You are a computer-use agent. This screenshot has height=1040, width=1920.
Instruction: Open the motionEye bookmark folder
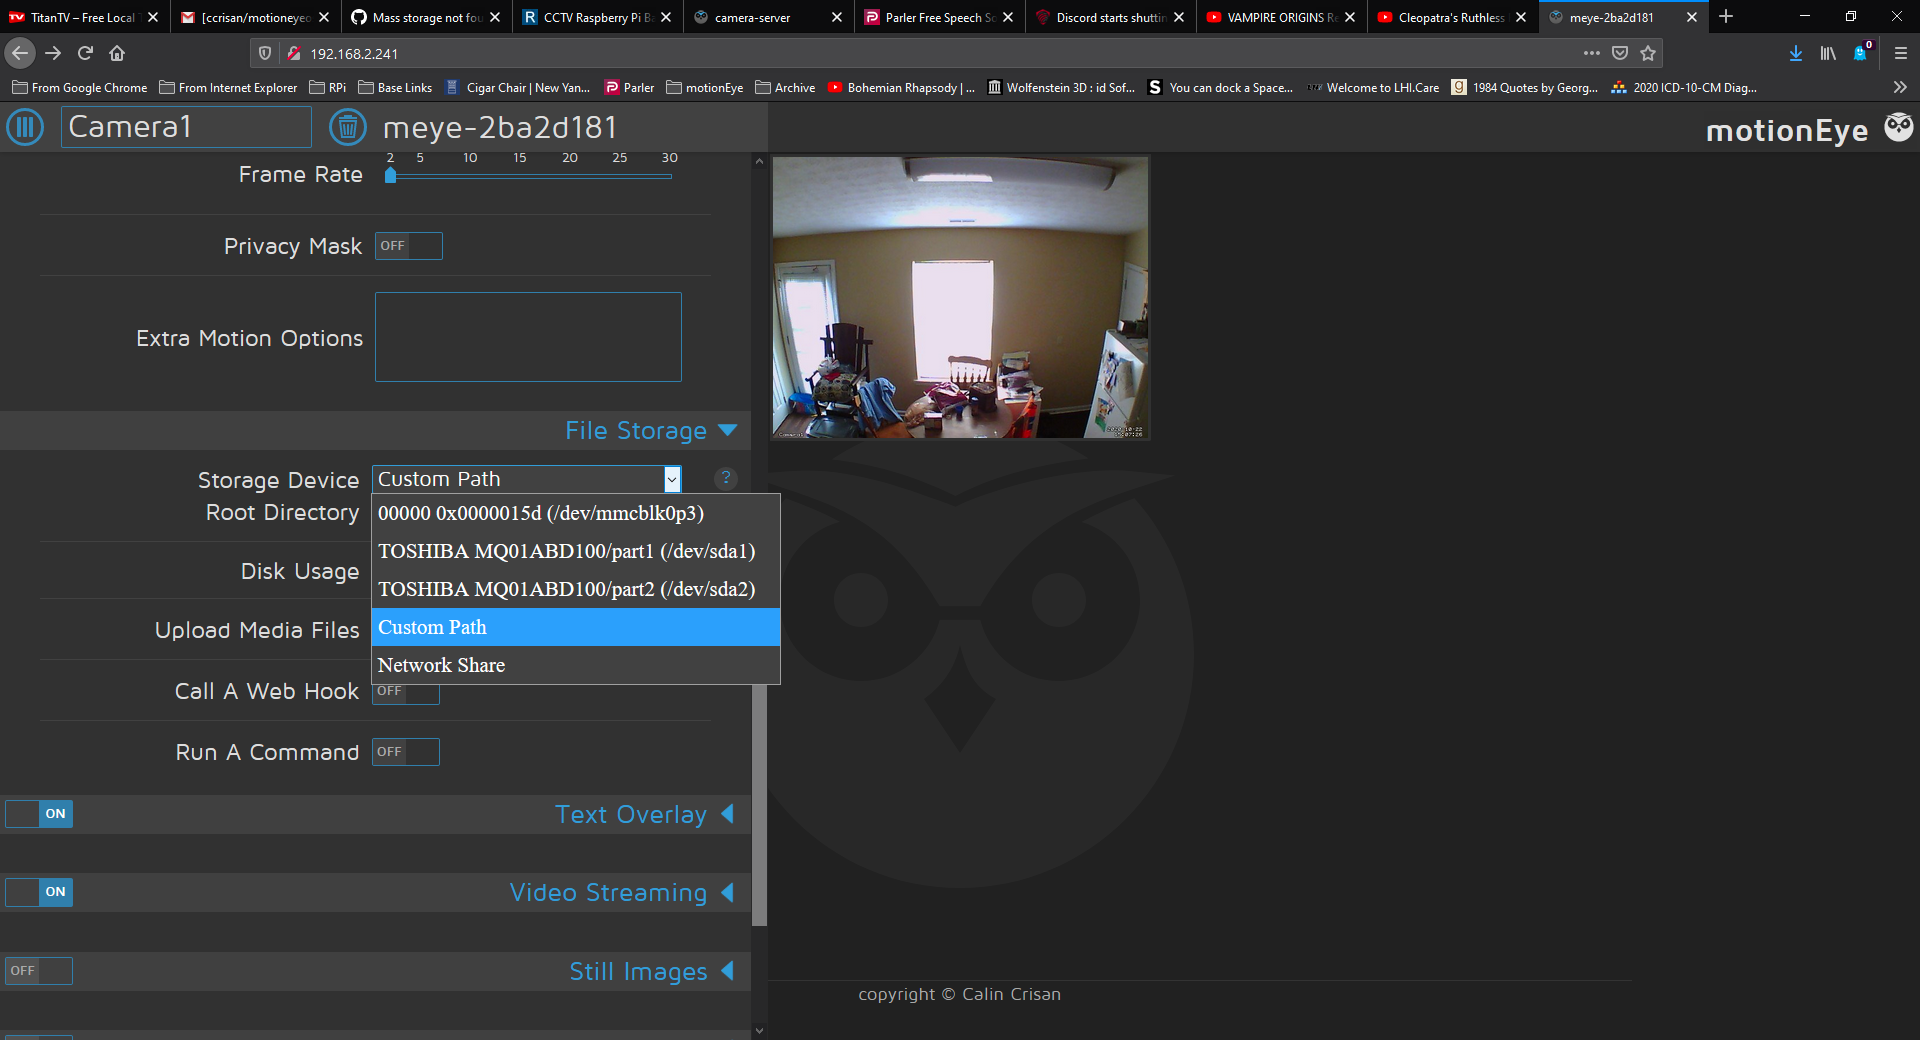(705, 87)
